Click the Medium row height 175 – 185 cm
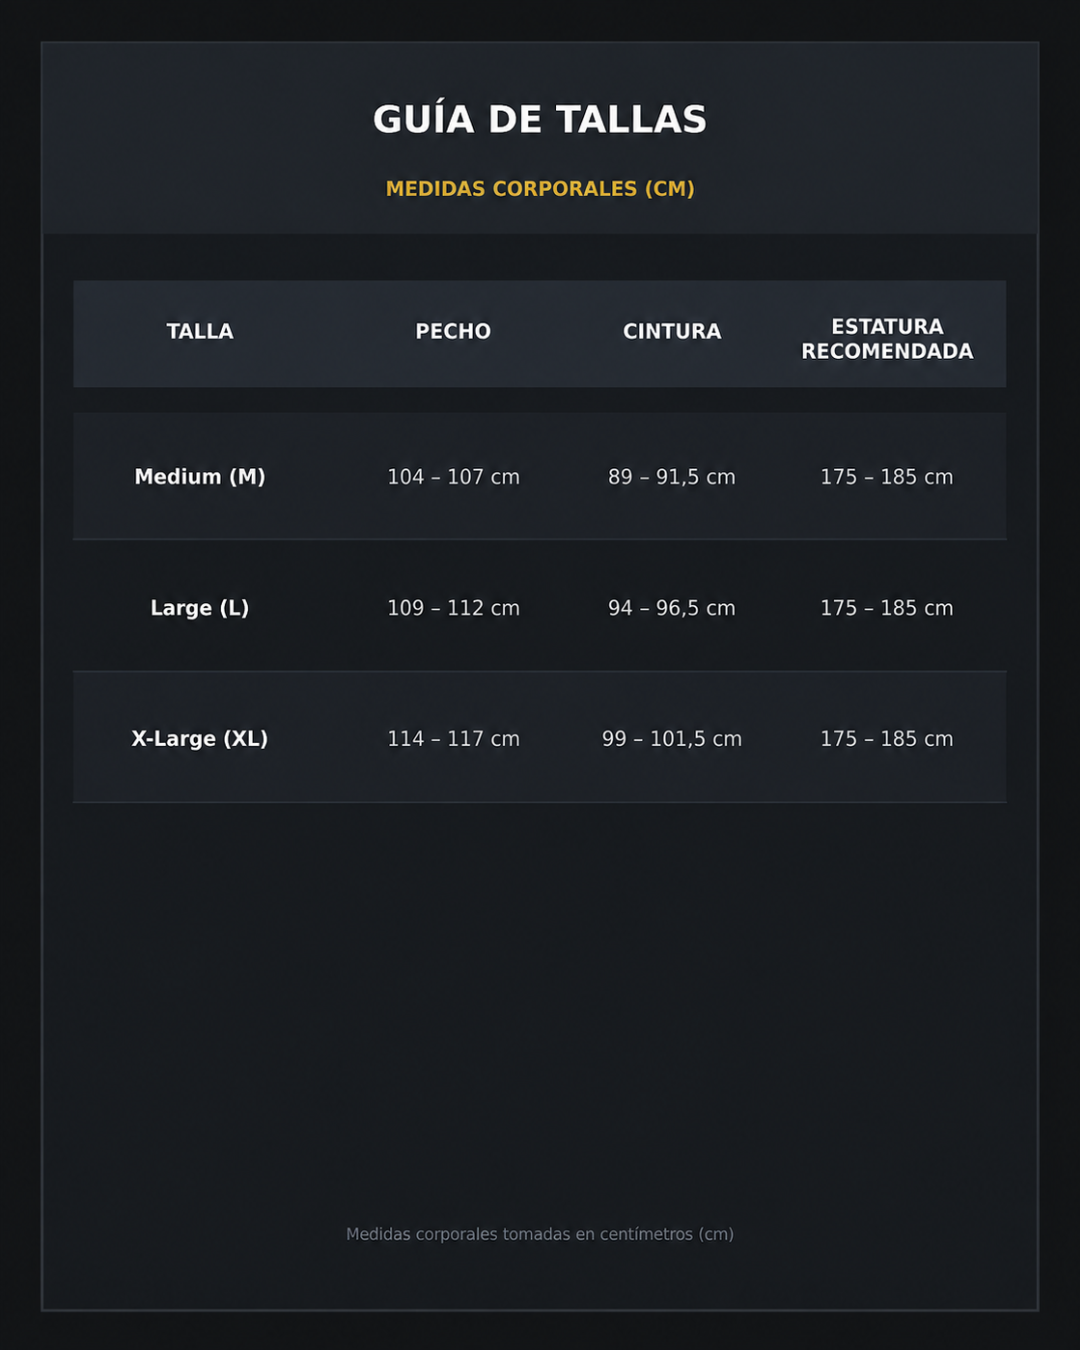 click(887, 477)
